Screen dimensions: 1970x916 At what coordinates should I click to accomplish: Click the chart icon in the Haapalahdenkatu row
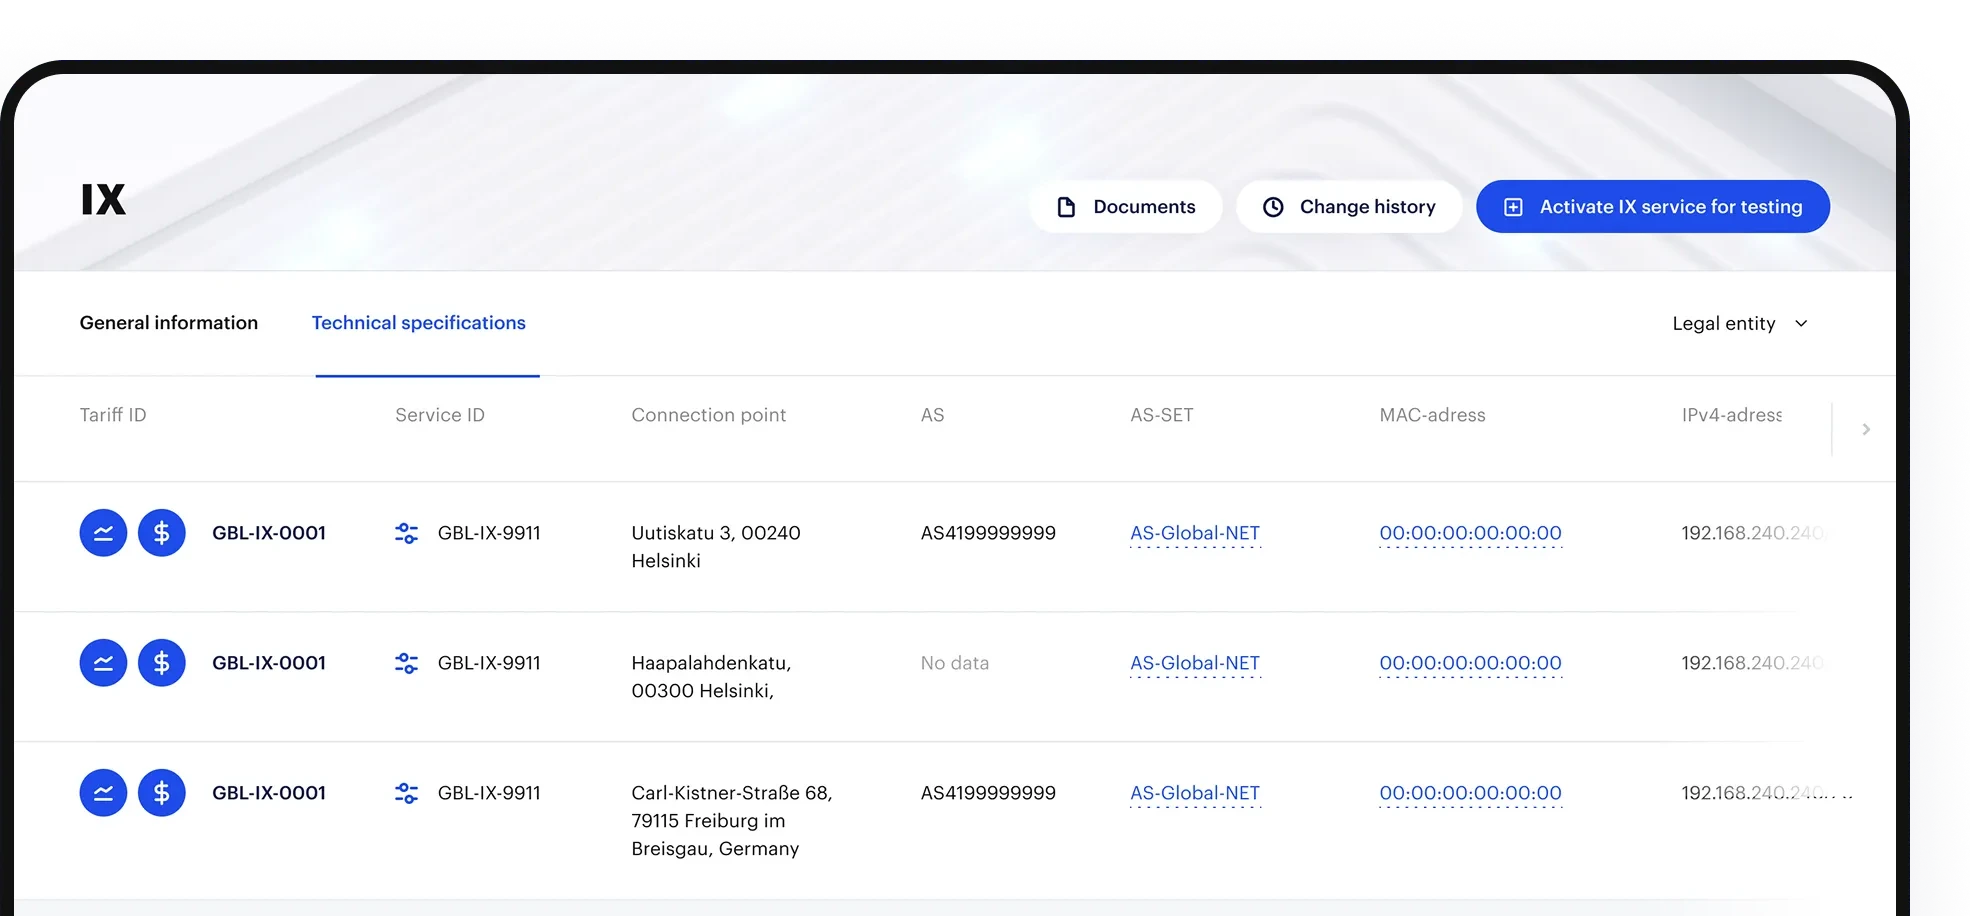tap(103, 663)
